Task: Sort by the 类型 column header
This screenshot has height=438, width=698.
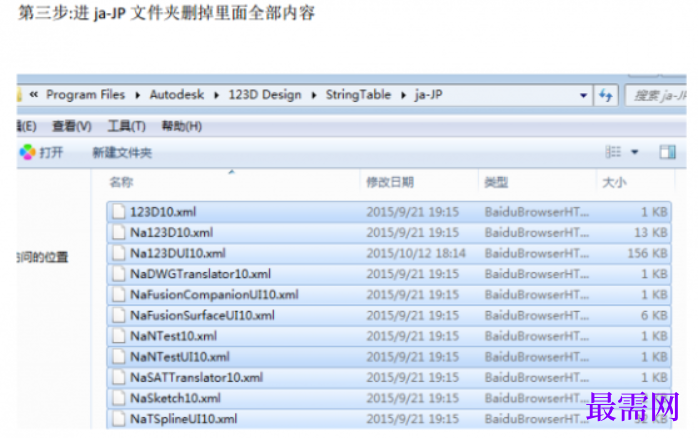Action: coord(496,182)
